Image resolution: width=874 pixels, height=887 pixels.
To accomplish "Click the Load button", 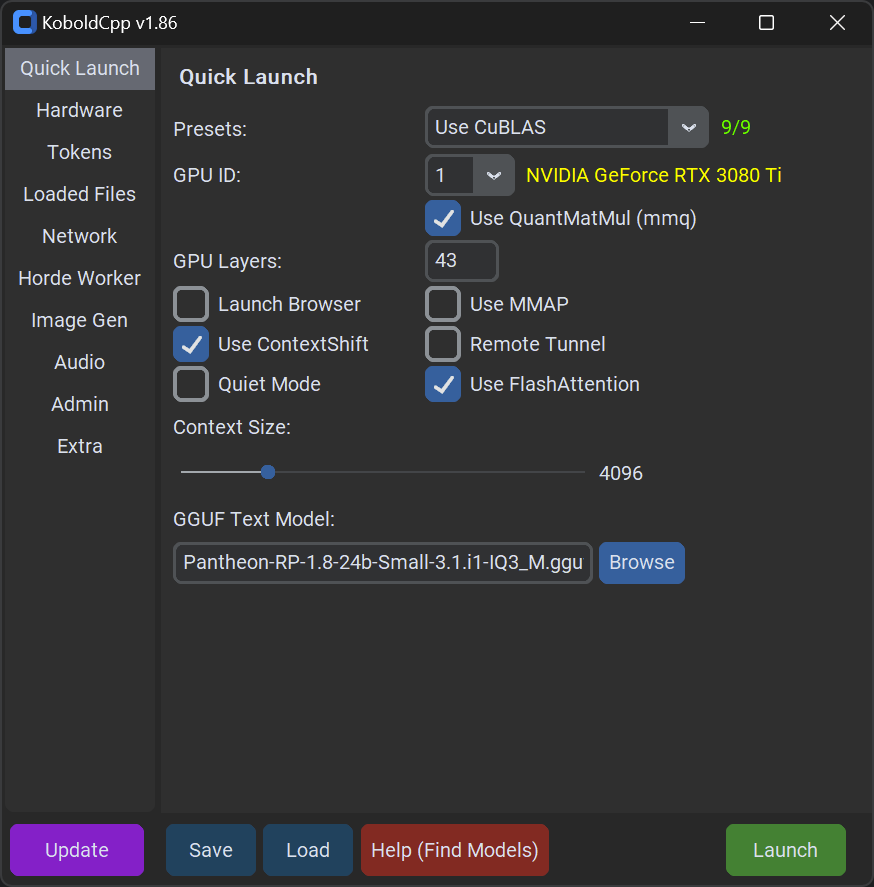I will (x=308, y=850).
